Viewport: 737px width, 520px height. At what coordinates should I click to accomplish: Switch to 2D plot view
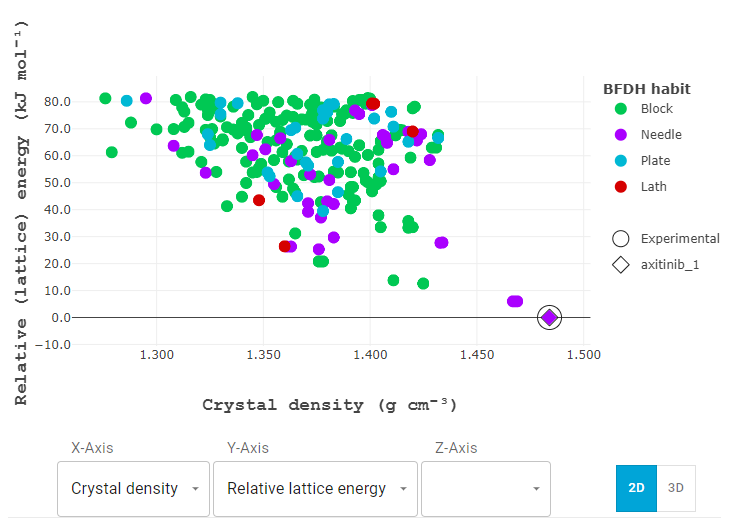click(636, 488)
